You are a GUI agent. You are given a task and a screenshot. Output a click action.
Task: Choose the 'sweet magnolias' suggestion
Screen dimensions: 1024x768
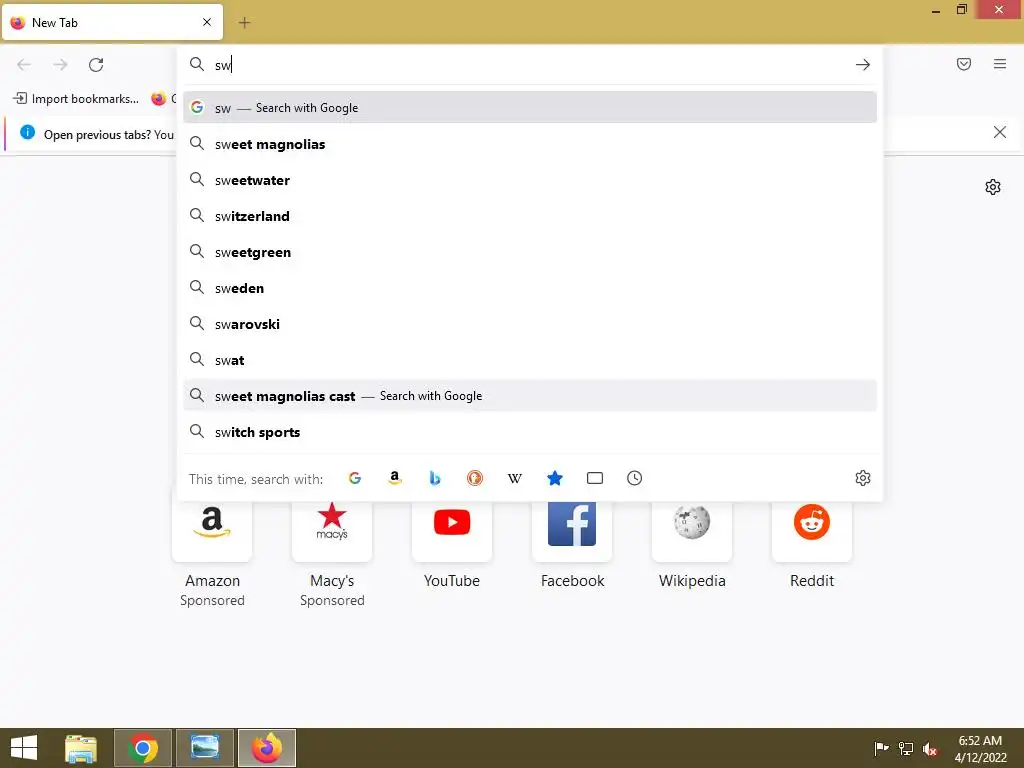coord(530,144)
